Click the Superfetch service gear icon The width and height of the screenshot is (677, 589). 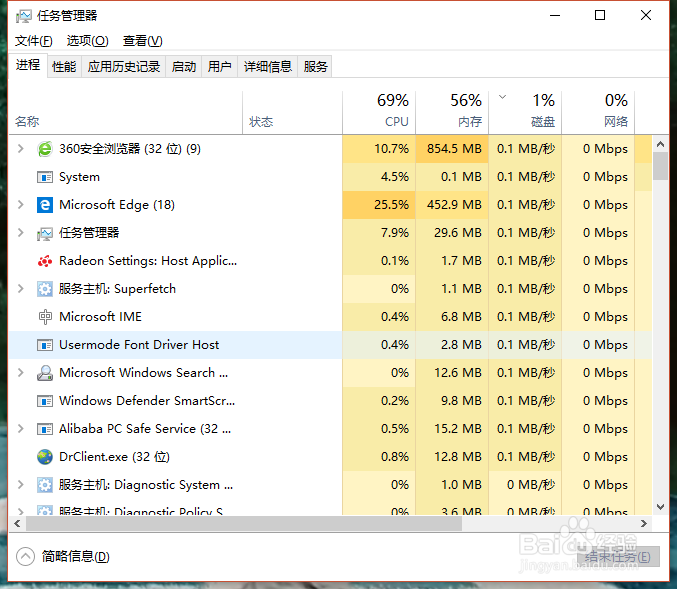click(x=45, y=289)
